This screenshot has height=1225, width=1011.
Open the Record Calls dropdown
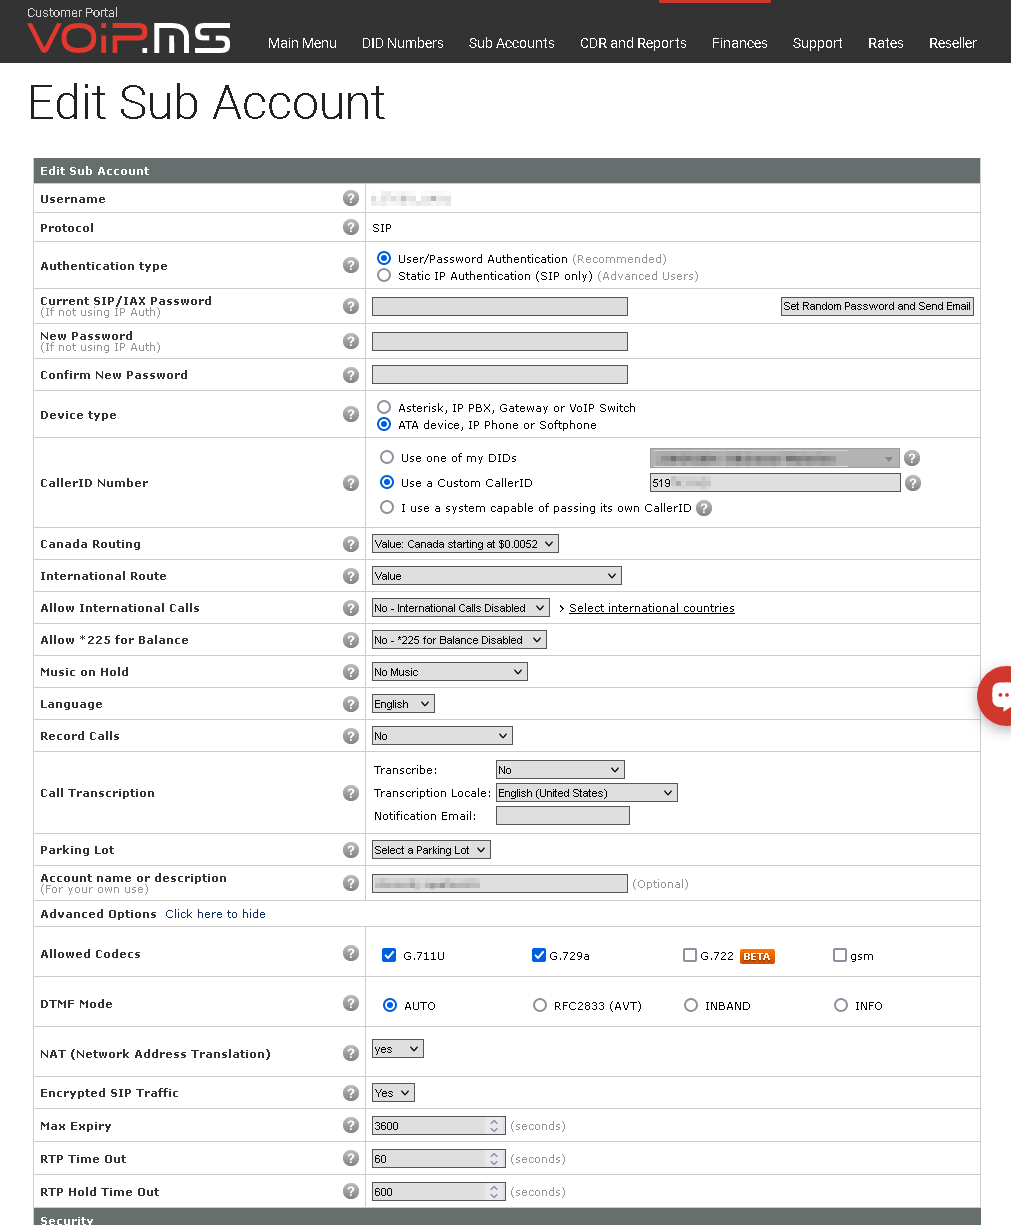click(442, 736)
